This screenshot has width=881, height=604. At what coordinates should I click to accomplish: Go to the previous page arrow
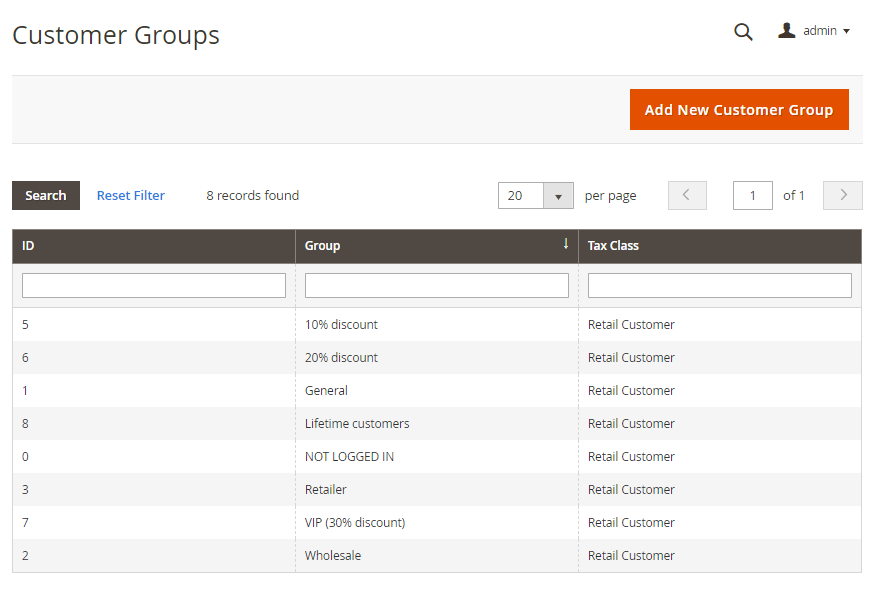[686, 196]
